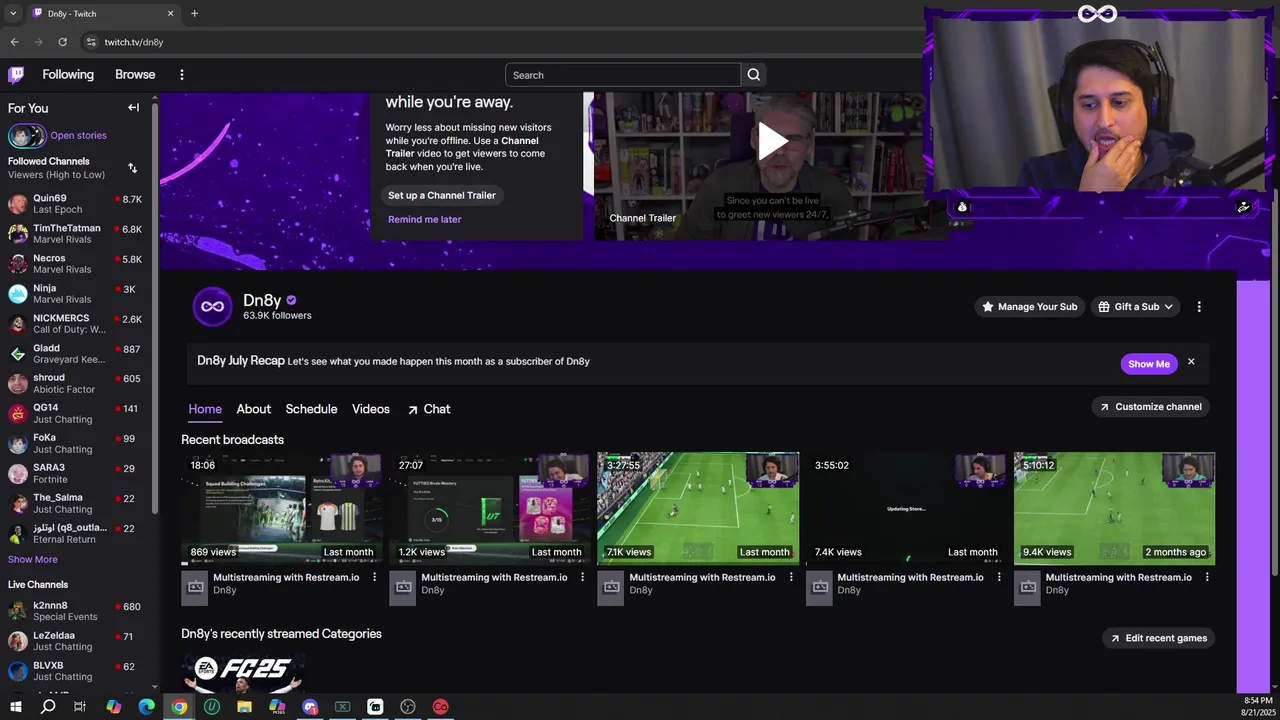This screenshot has height=720, width=1280.
Task: Open Task View from taskbar
Action: pyautogui.click(x=80, y=707)
